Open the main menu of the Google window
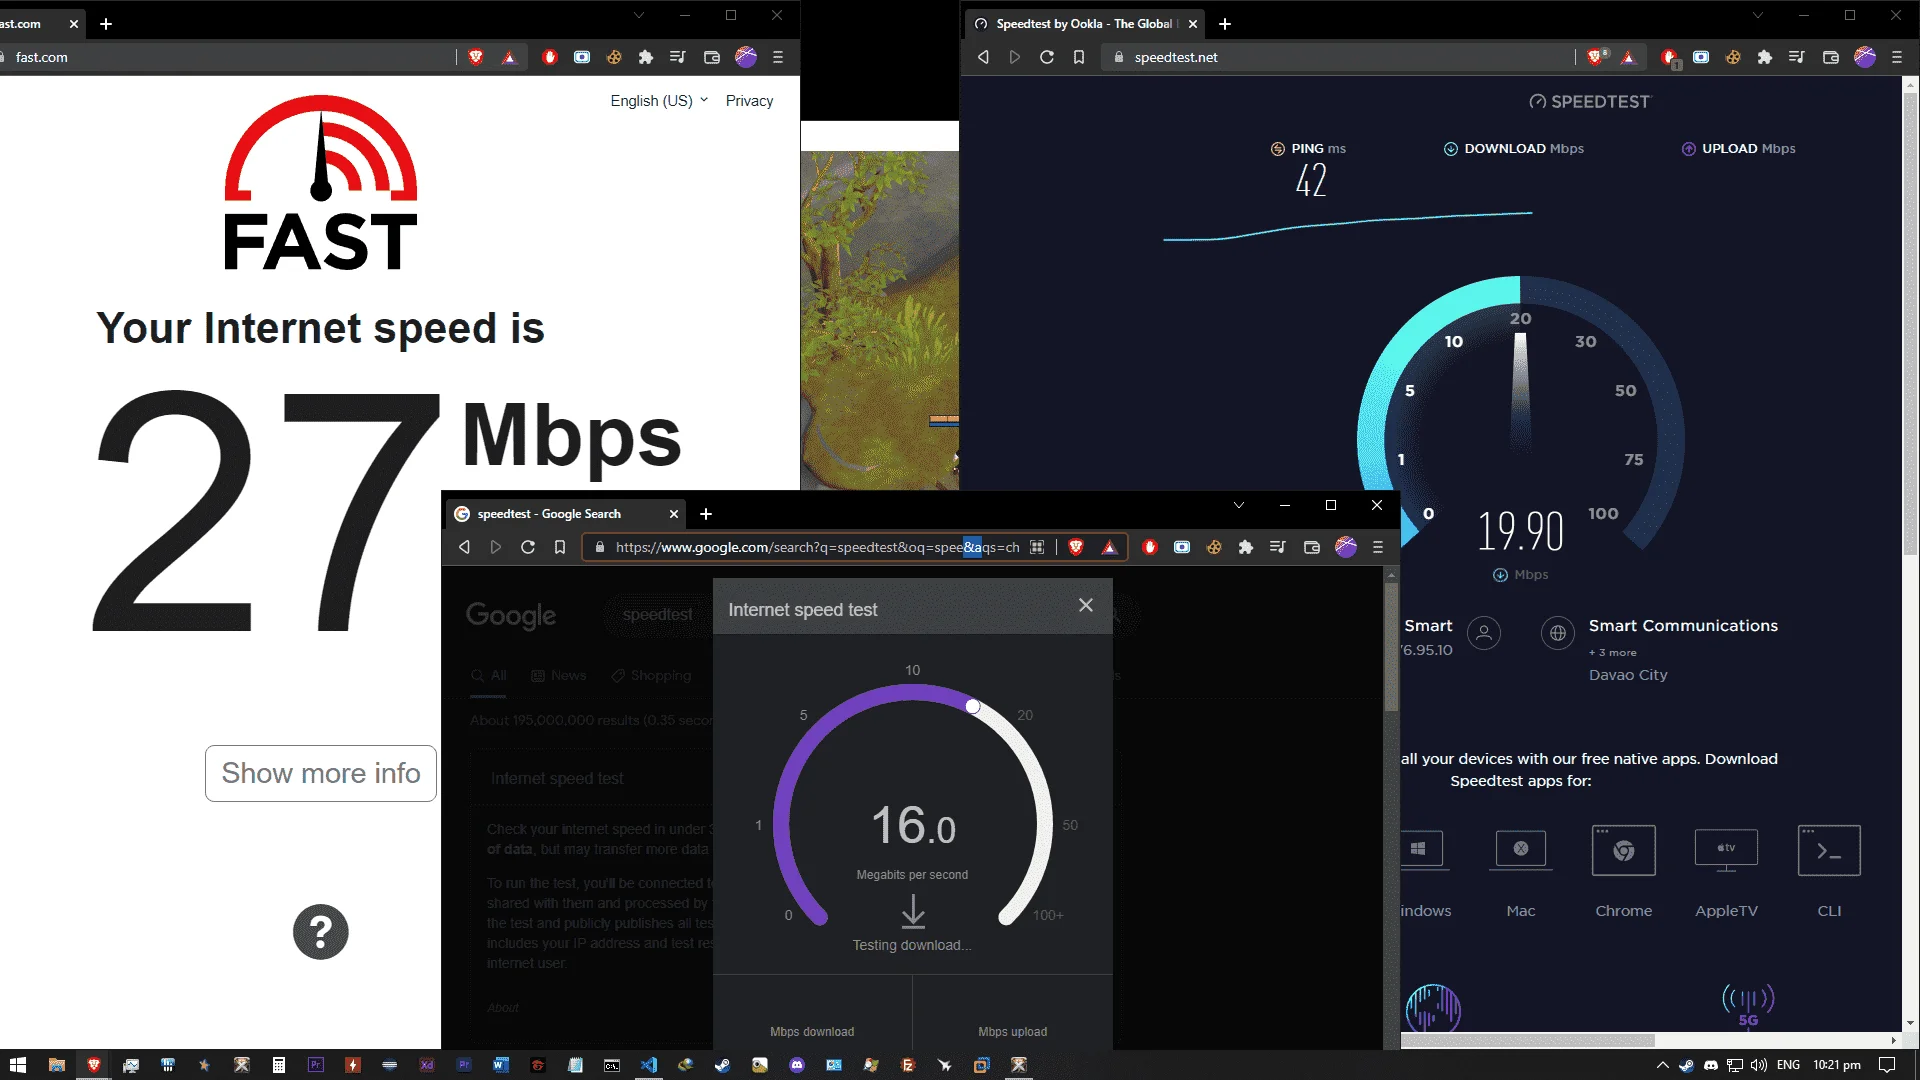The image size is (1920, 1080). [x=1378, y=547]
